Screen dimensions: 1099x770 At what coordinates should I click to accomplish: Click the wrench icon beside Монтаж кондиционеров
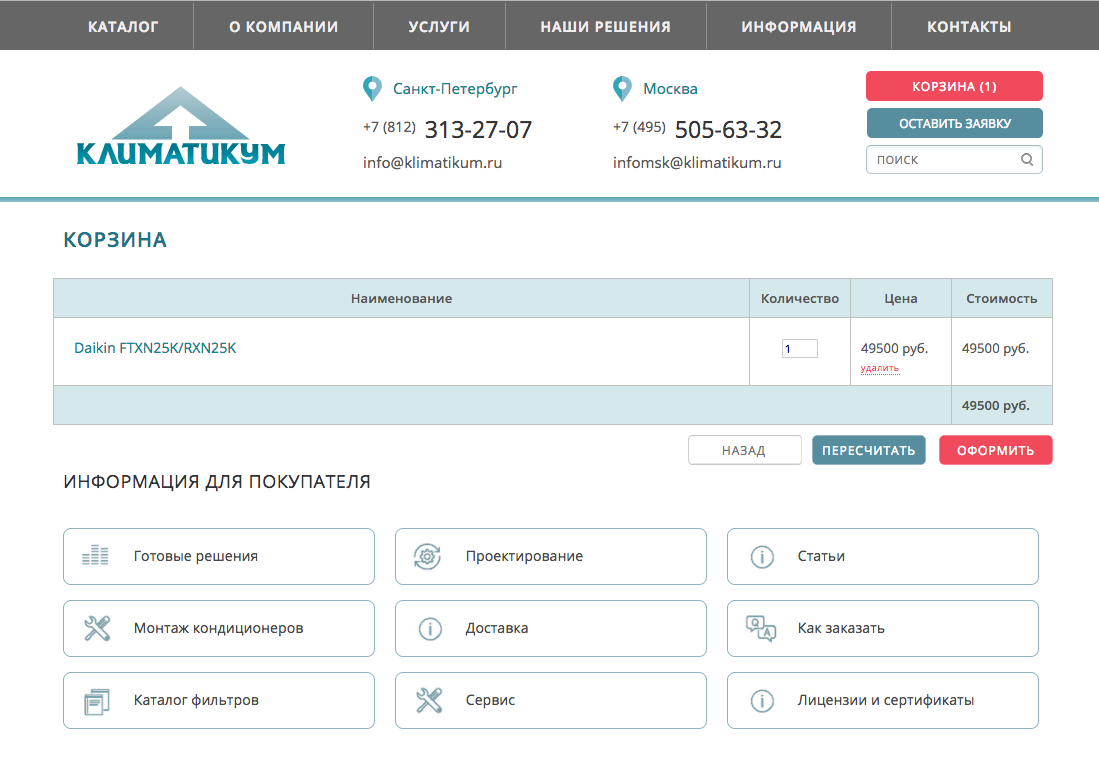click(x=97, y=629)
